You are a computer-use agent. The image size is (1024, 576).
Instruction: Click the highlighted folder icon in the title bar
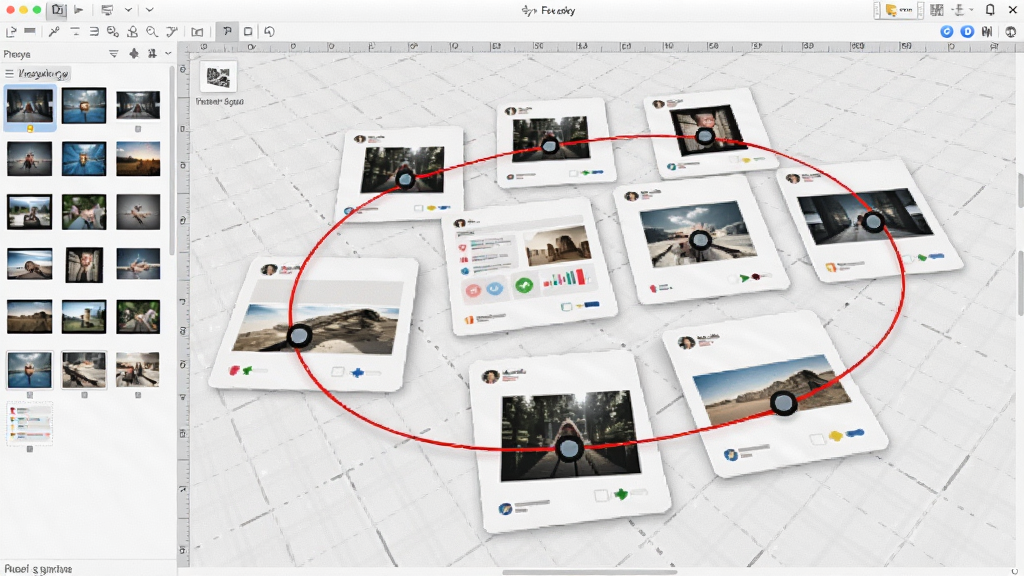pyautogui.click(x=58, y=10)
